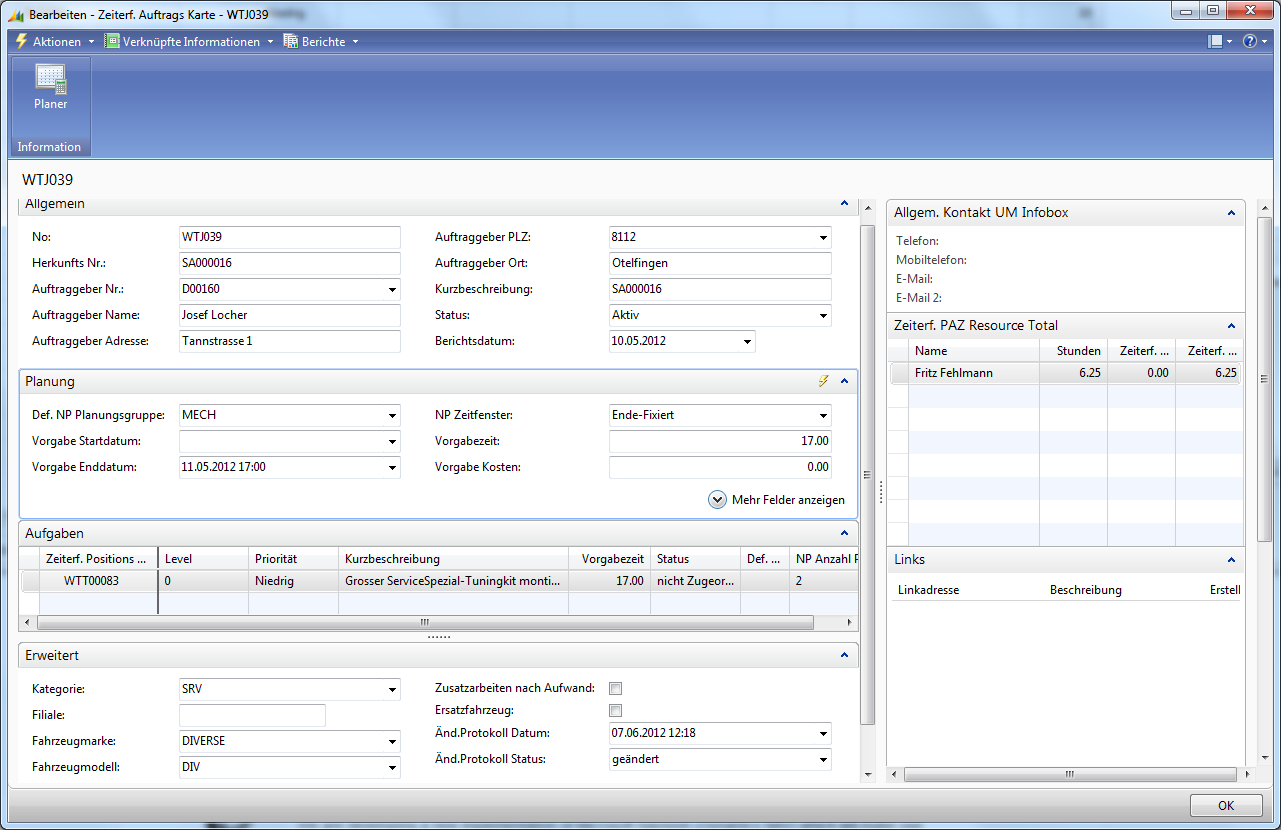Screen dimensions: 1281x830
Task: Click the Verknüpfte Informationen icon
Action: tap(112, 41)
